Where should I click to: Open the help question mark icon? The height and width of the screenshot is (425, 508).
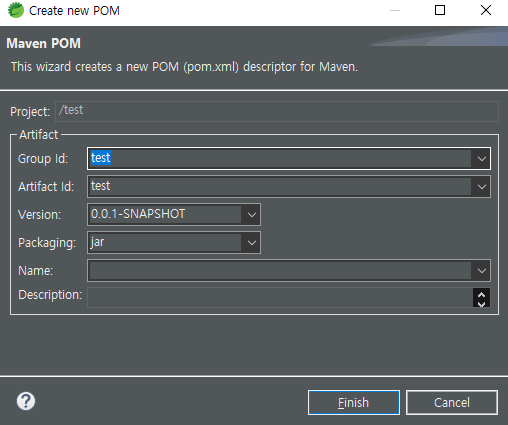point(26,401)
